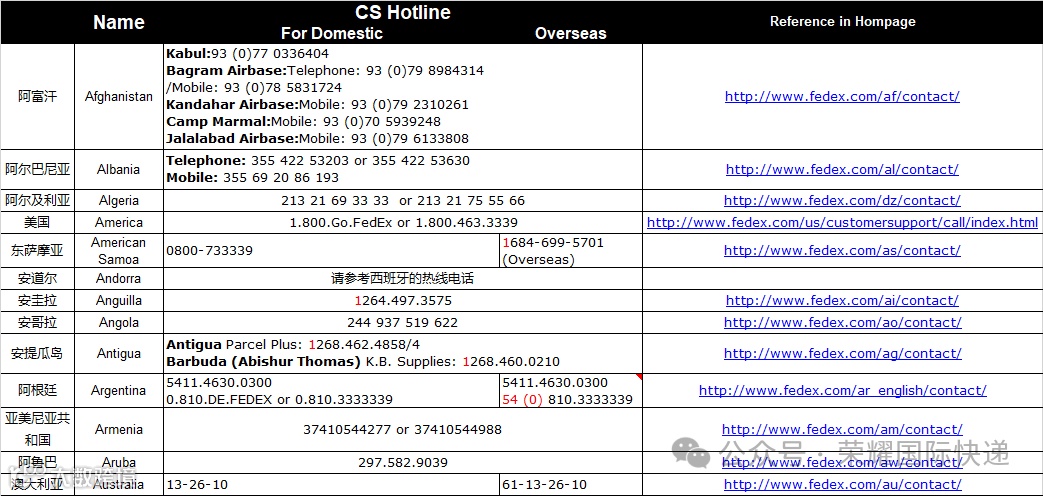The height and width of the screenshot is (496, 1043).
Task: Open the Anguilla fedex.com/ai/contact link
Action: point(842,301)
